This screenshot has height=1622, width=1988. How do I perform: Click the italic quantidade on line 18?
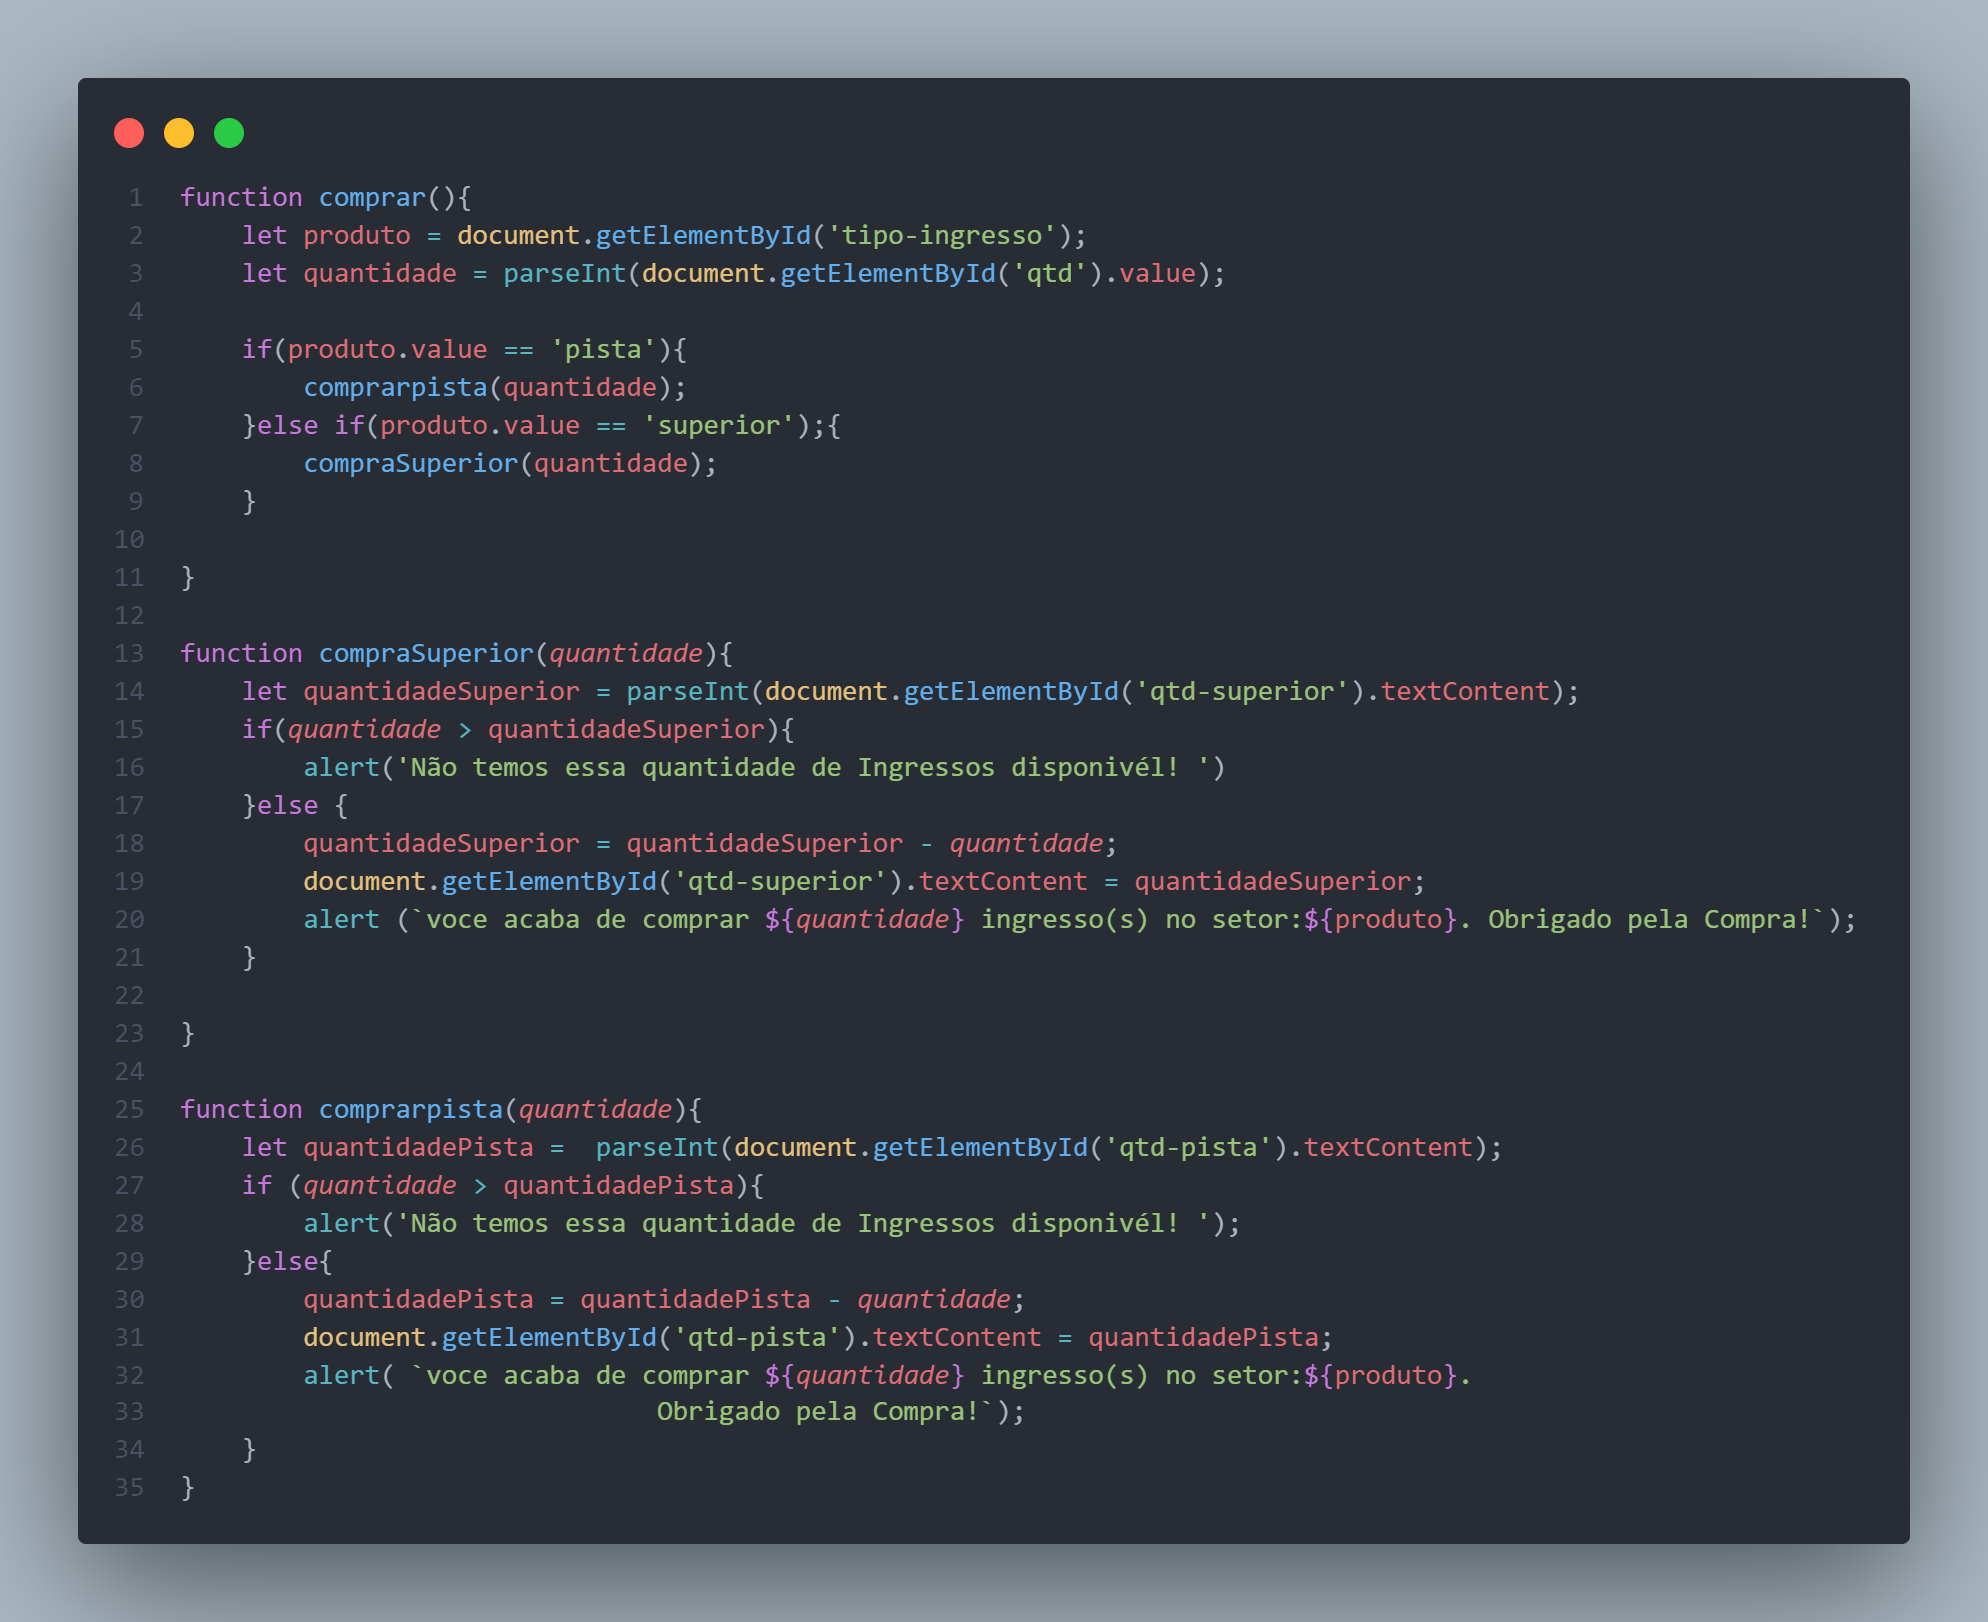click(1026, 843)
